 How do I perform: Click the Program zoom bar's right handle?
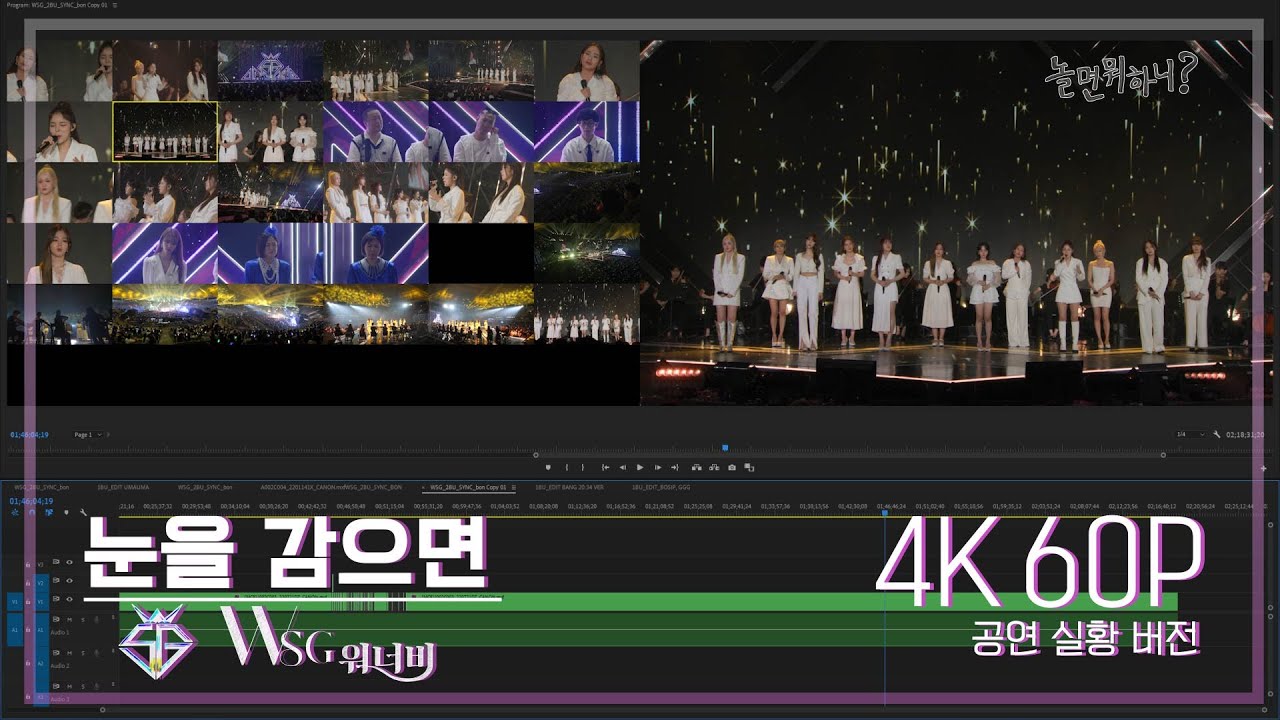tap(1163, 455)
